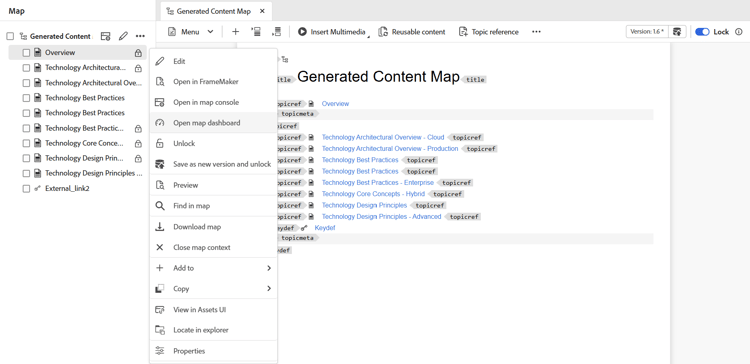
Task: Open the Overview link in editor
Action: click(x=335, y=103)
